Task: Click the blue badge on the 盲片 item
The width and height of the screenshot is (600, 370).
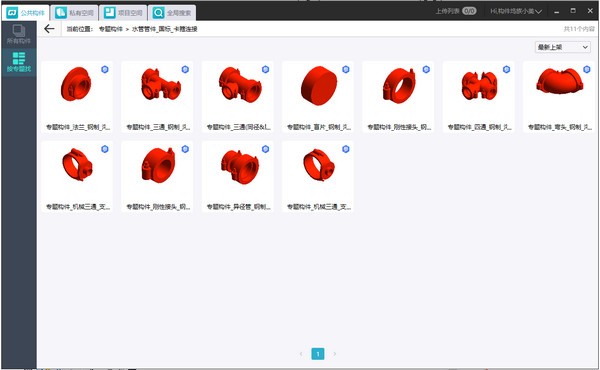Action: pos(346,69)
